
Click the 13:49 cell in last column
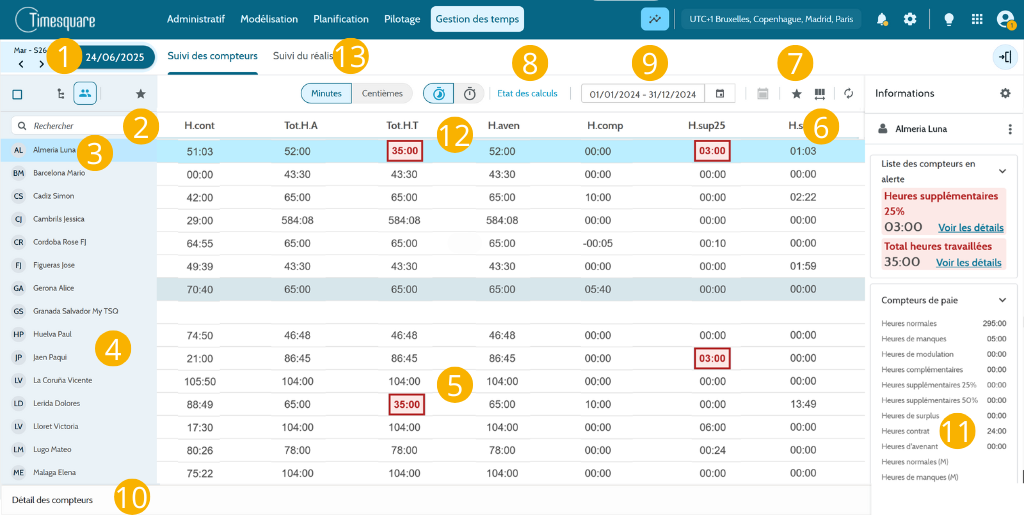click(x=803, y=404)
